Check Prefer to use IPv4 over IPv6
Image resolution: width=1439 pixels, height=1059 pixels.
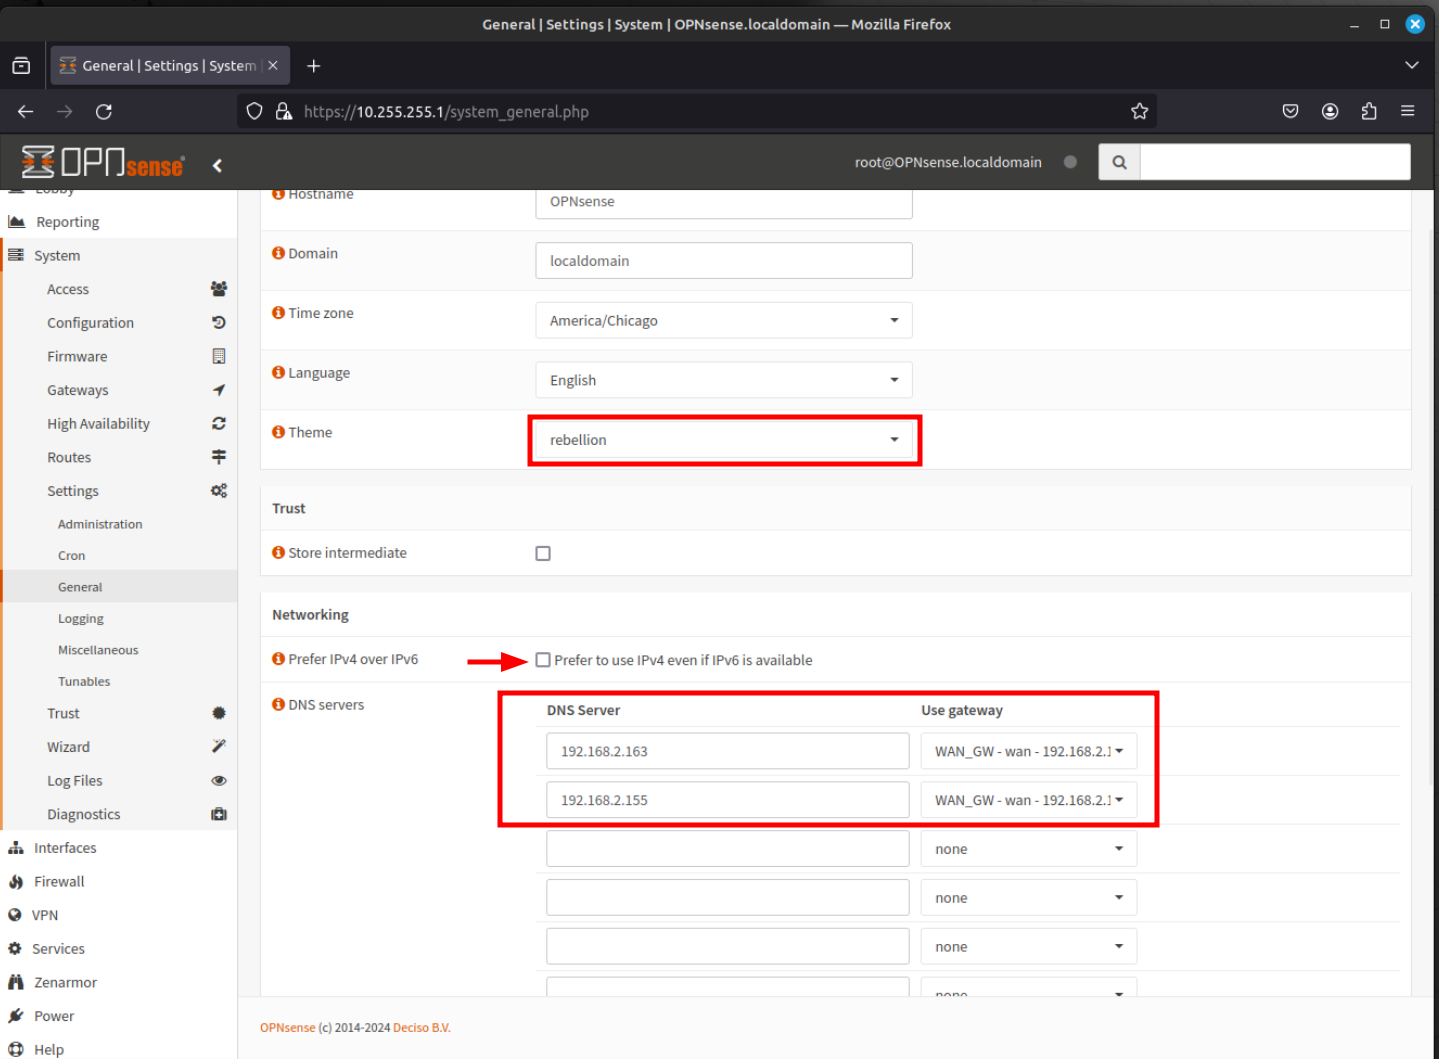(x=543, y=660)
